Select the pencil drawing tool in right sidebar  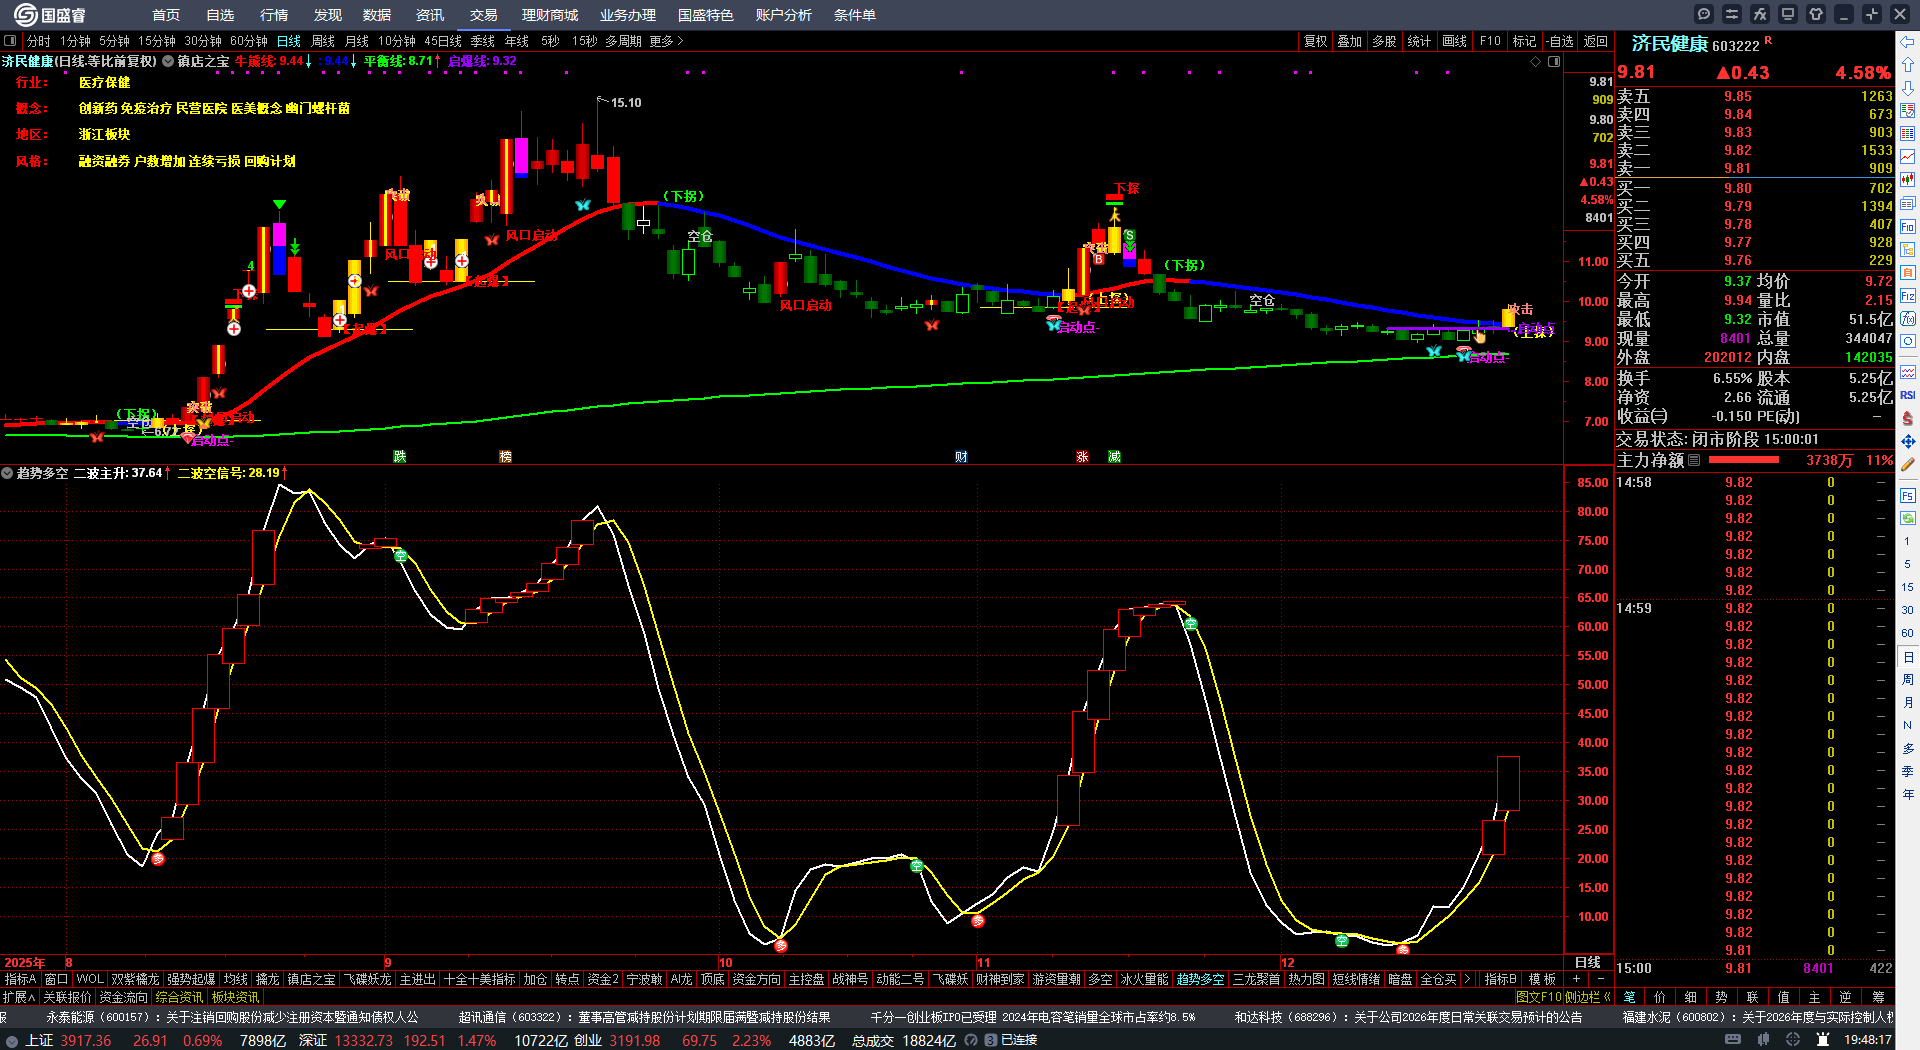[x=1908, y=464]
